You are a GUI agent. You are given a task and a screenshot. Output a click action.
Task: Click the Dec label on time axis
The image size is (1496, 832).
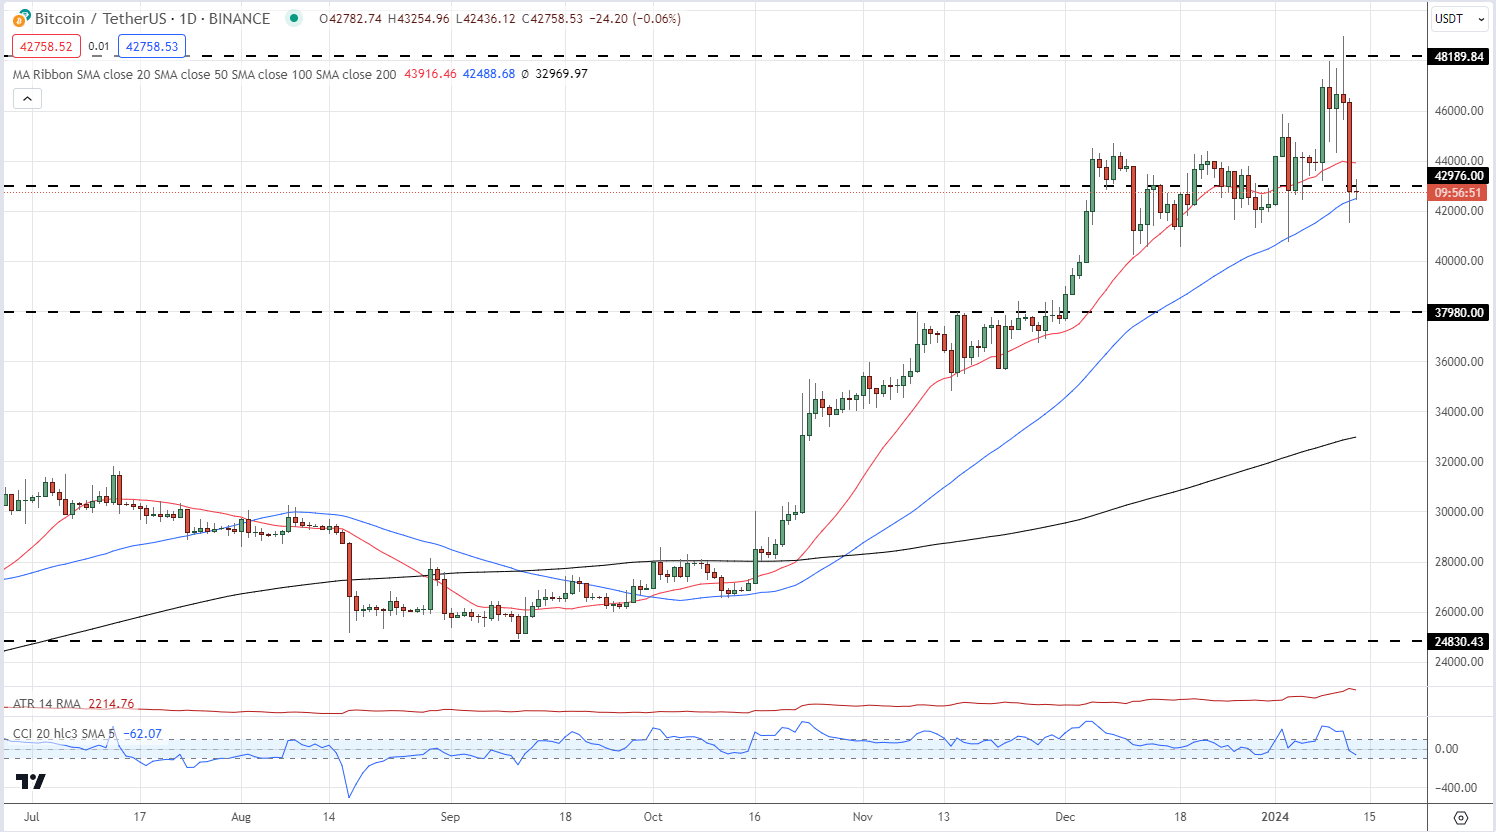pos(1066,817)
